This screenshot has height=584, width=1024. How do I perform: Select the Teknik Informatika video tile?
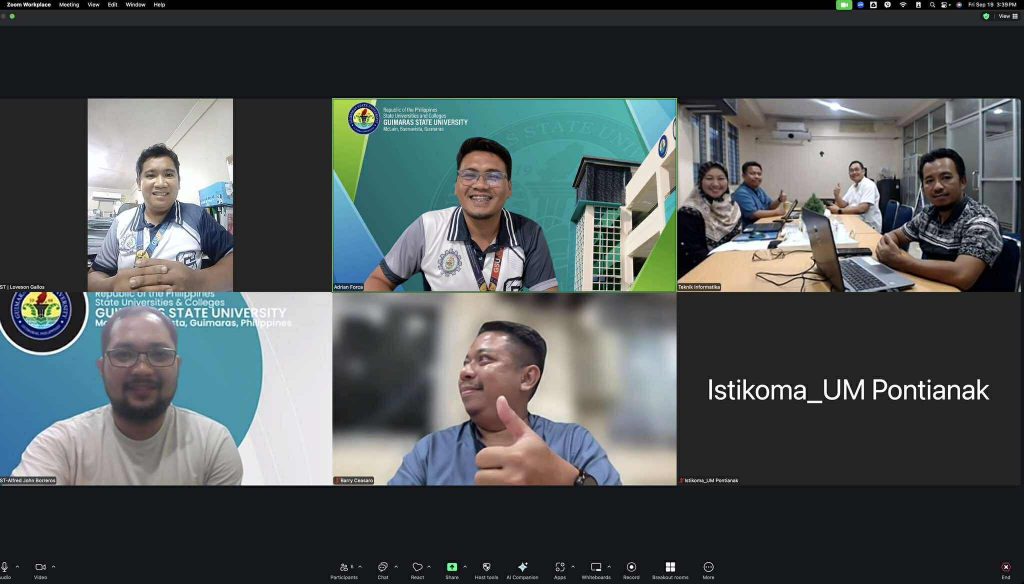pos(849,195)
